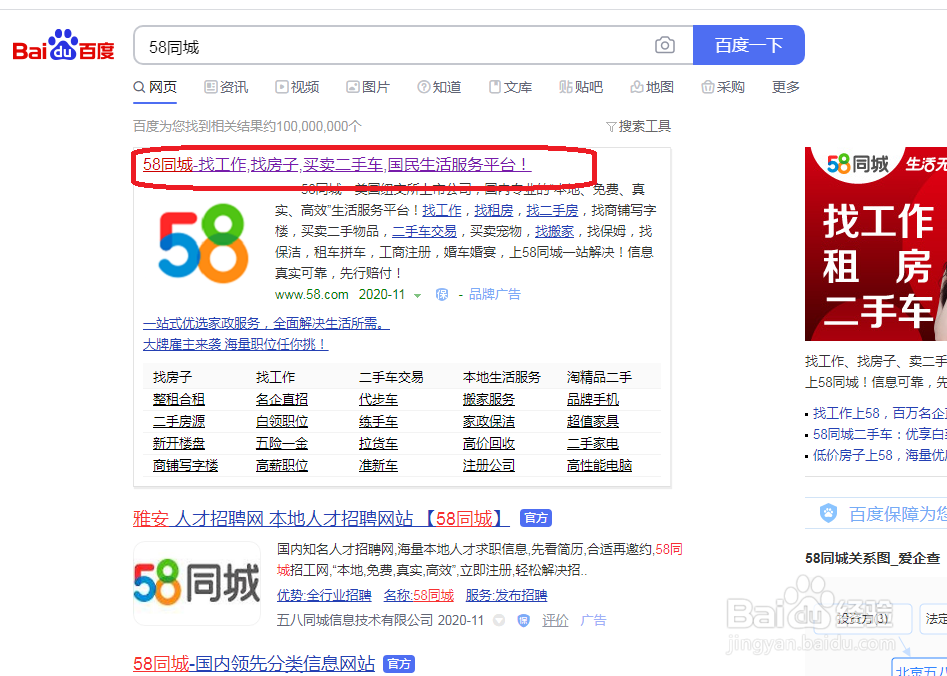
Task: Open the 商铺写字楼 link
Action: (185, 466)
